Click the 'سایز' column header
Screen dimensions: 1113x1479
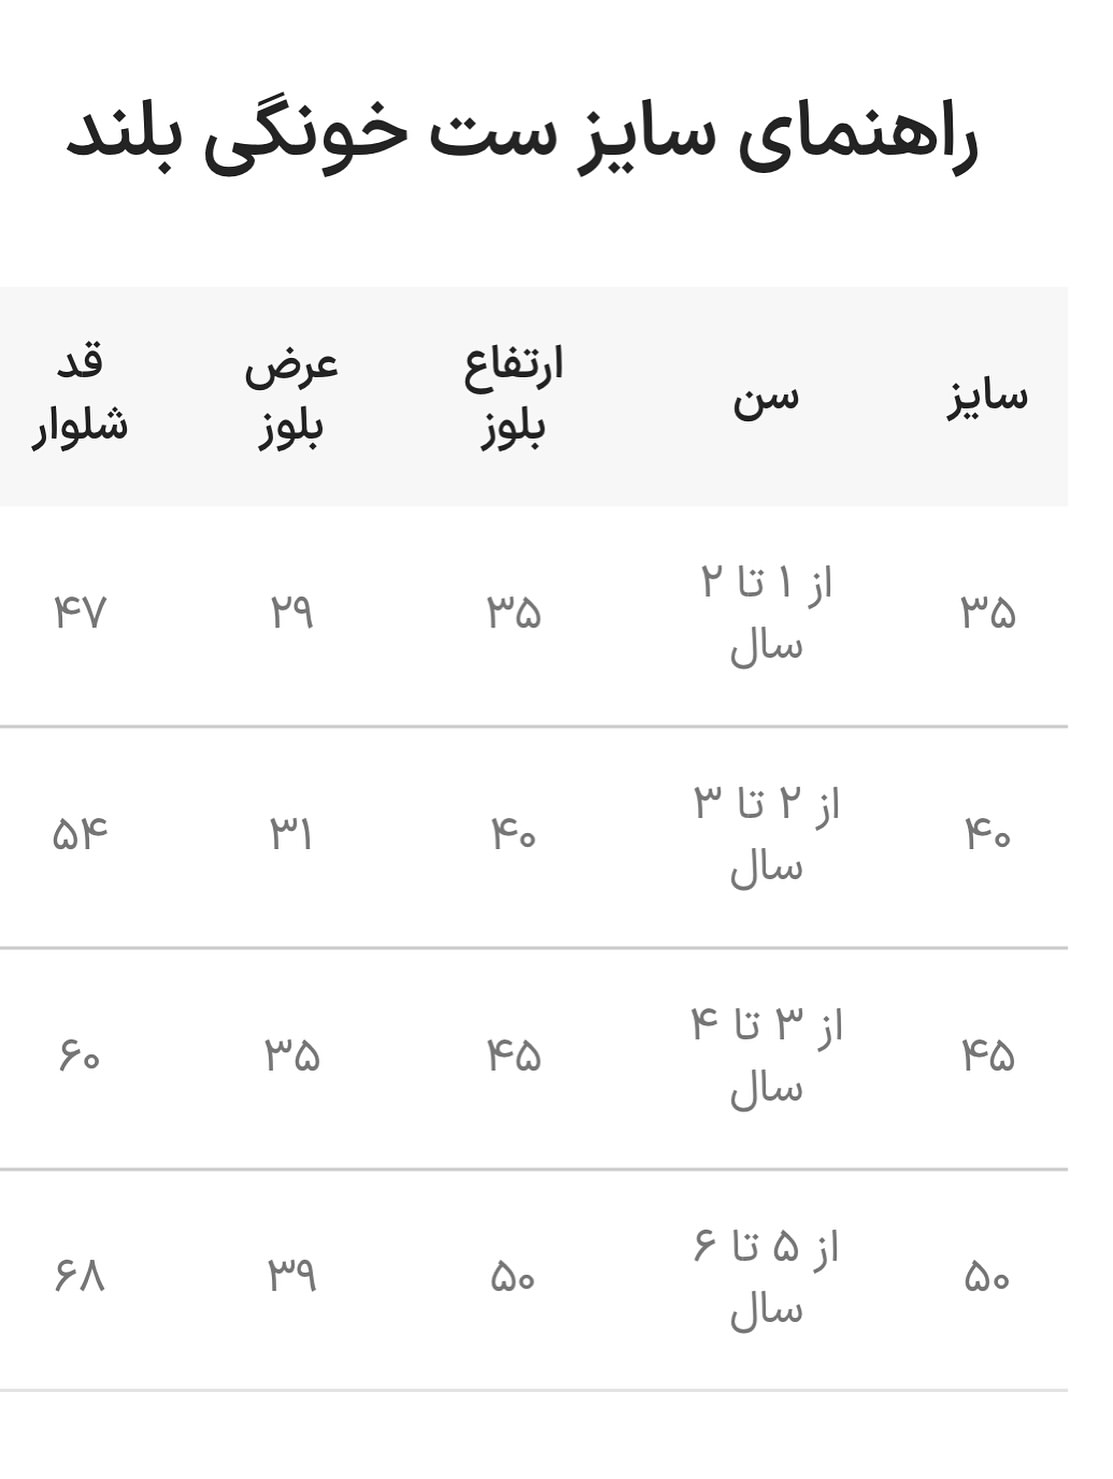tap(987, 396)
